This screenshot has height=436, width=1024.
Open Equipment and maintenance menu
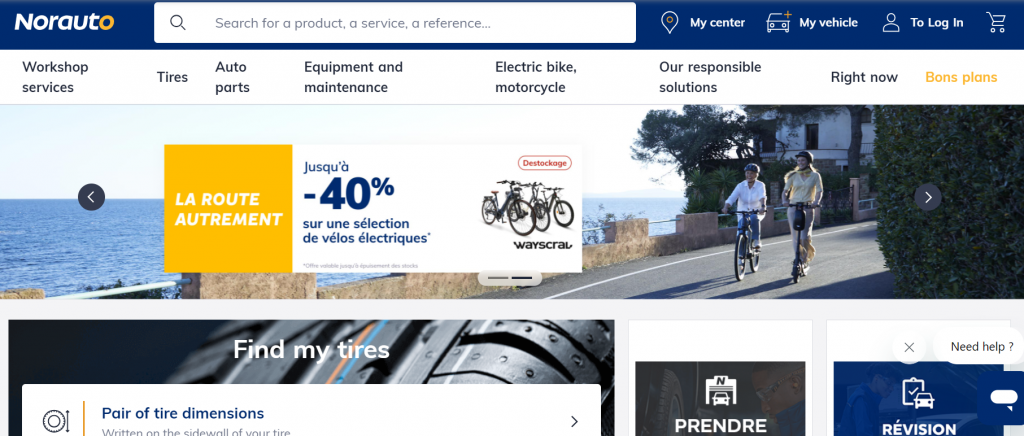pyautogui.click(x=353, y=77)
